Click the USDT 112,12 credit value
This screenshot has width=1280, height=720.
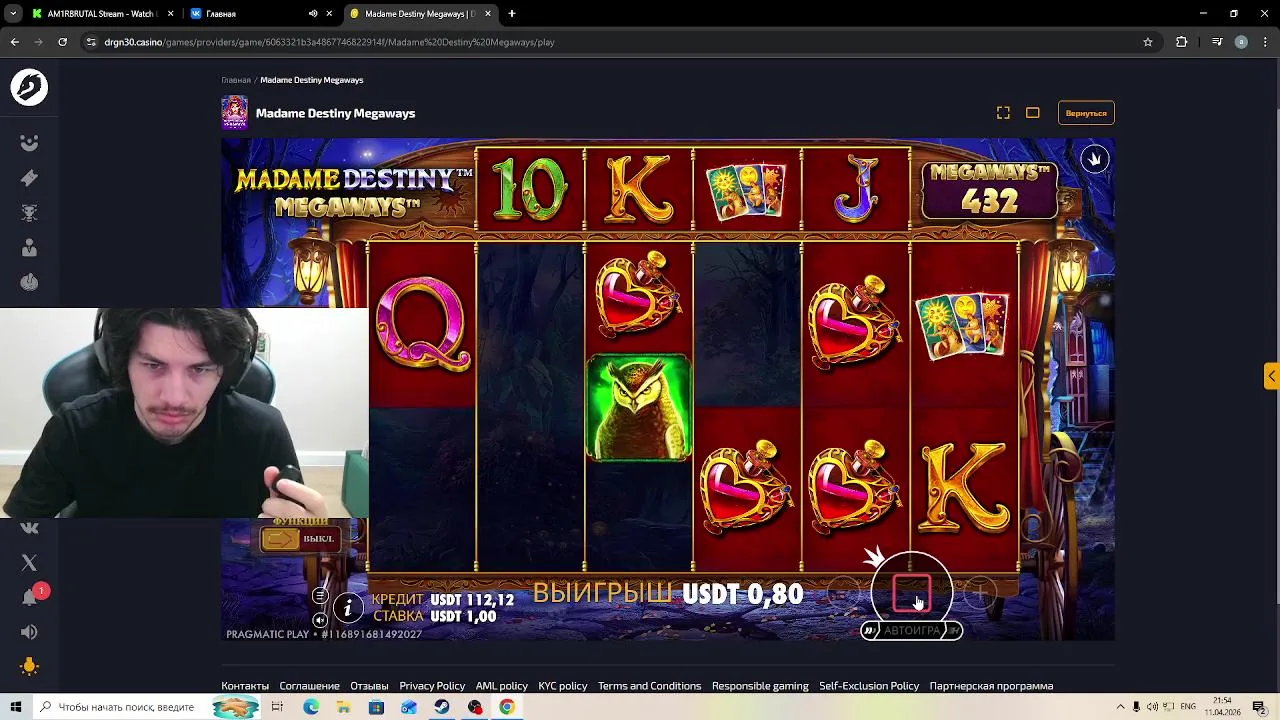click(x=472, y=600)
